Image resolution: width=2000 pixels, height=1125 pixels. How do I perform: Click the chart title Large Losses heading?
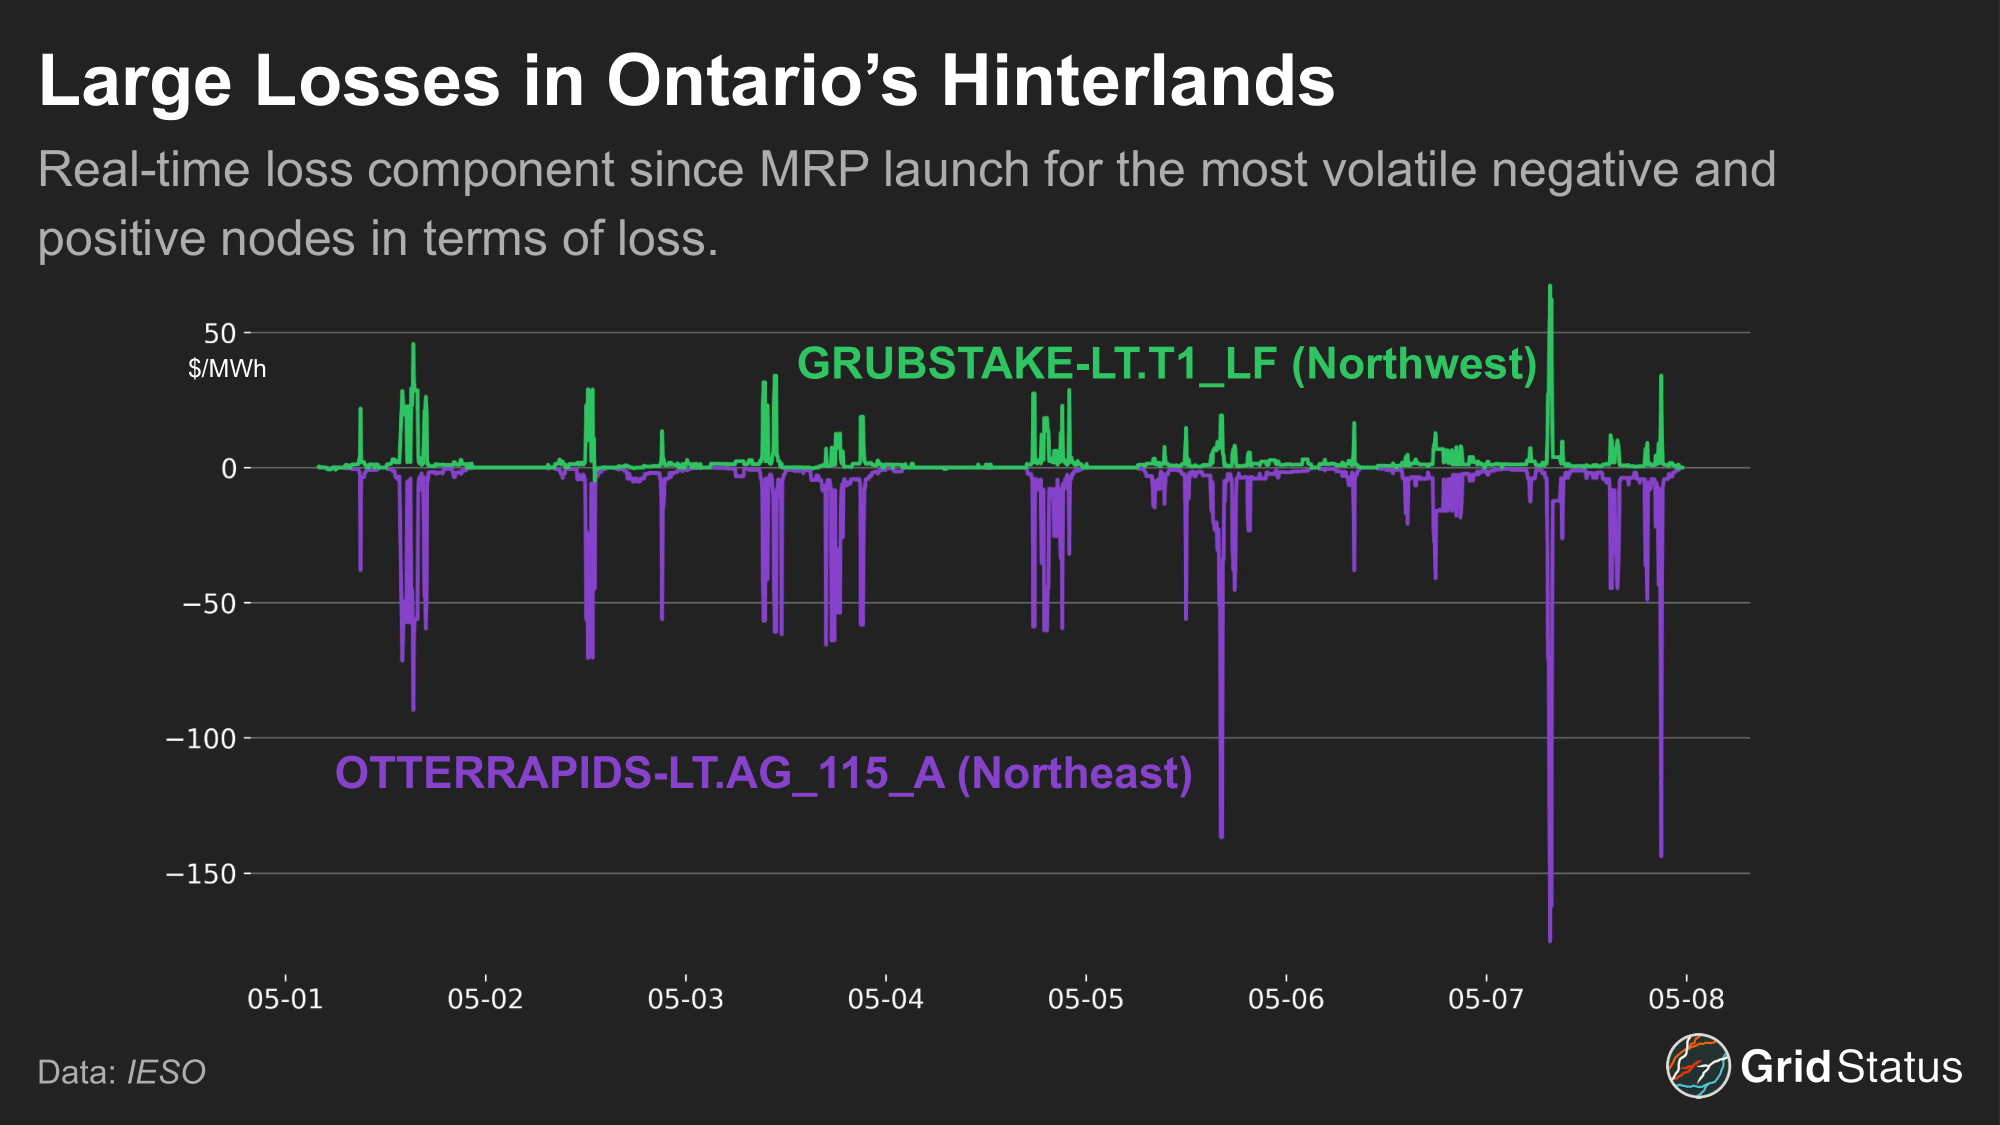pyautogui.click(x=686, y=80)
